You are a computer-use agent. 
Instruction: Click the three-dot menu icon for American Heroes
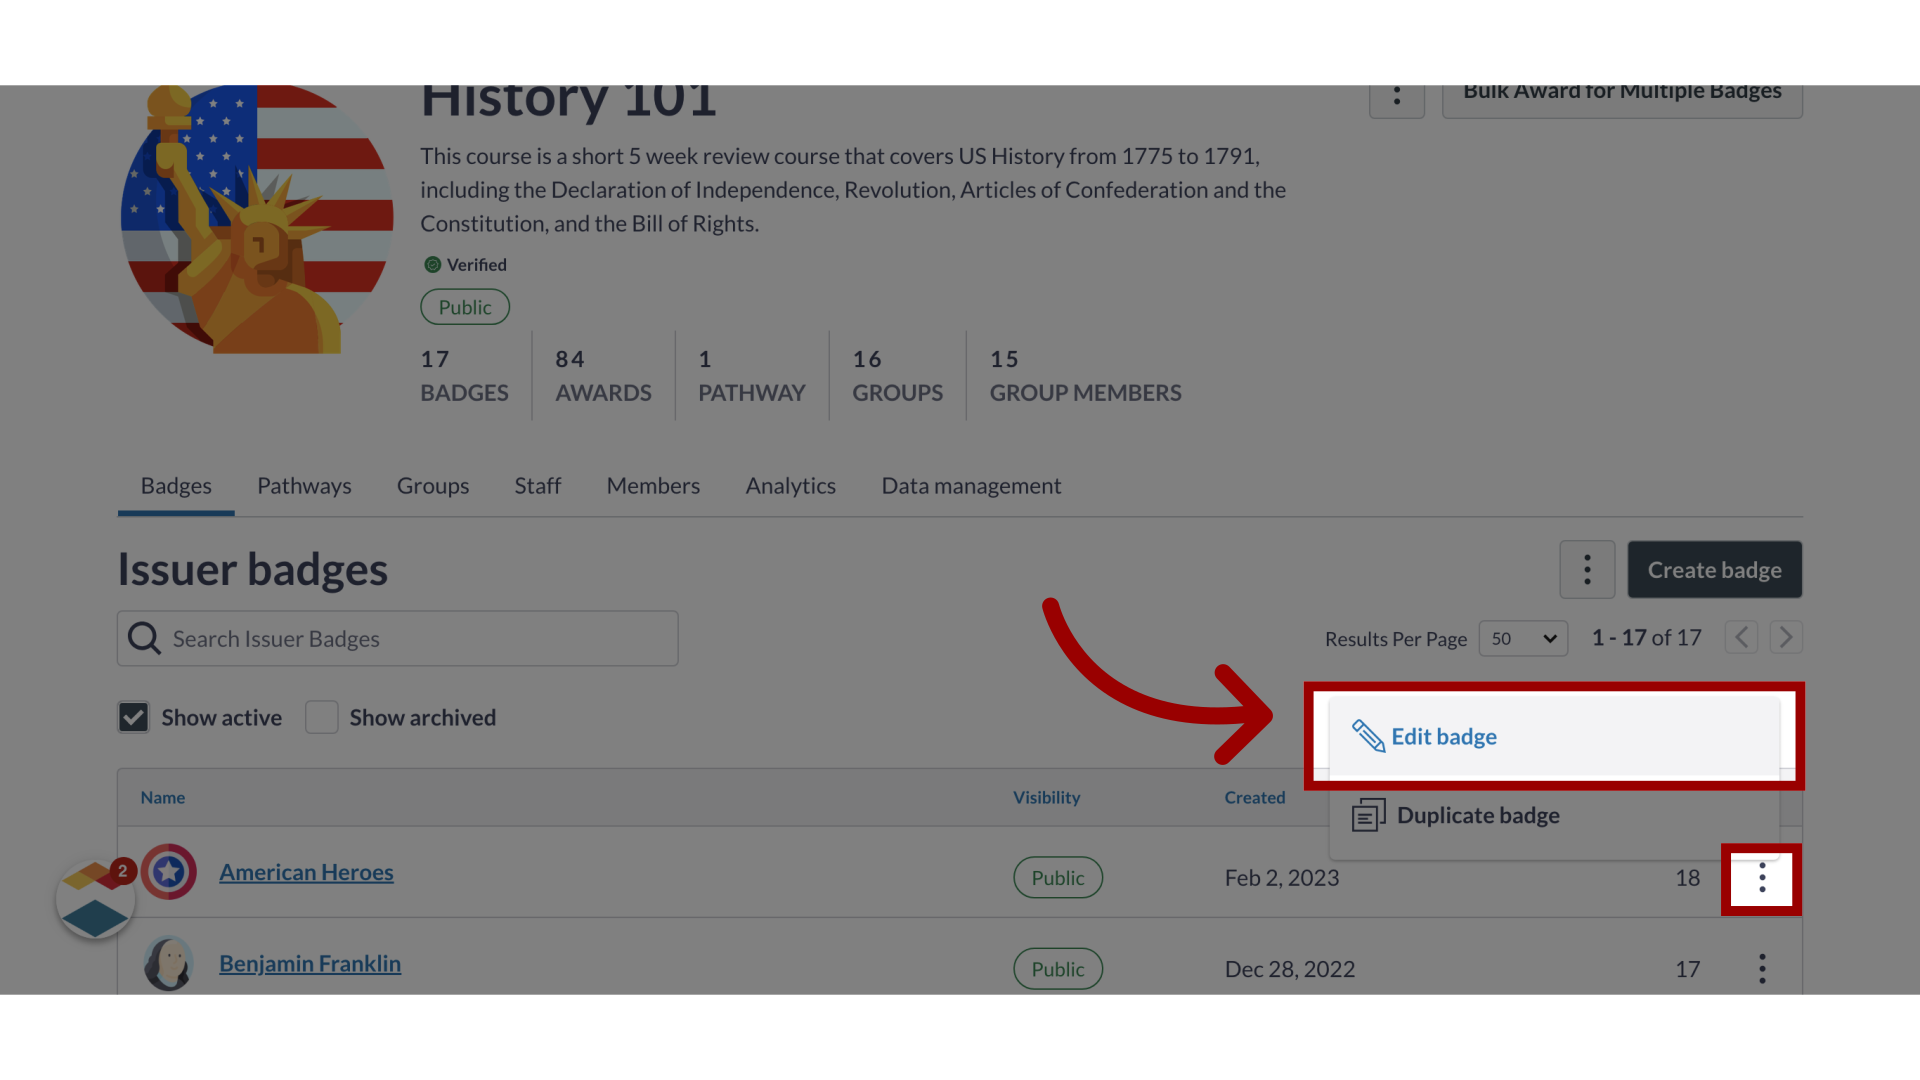point(1762,877)
